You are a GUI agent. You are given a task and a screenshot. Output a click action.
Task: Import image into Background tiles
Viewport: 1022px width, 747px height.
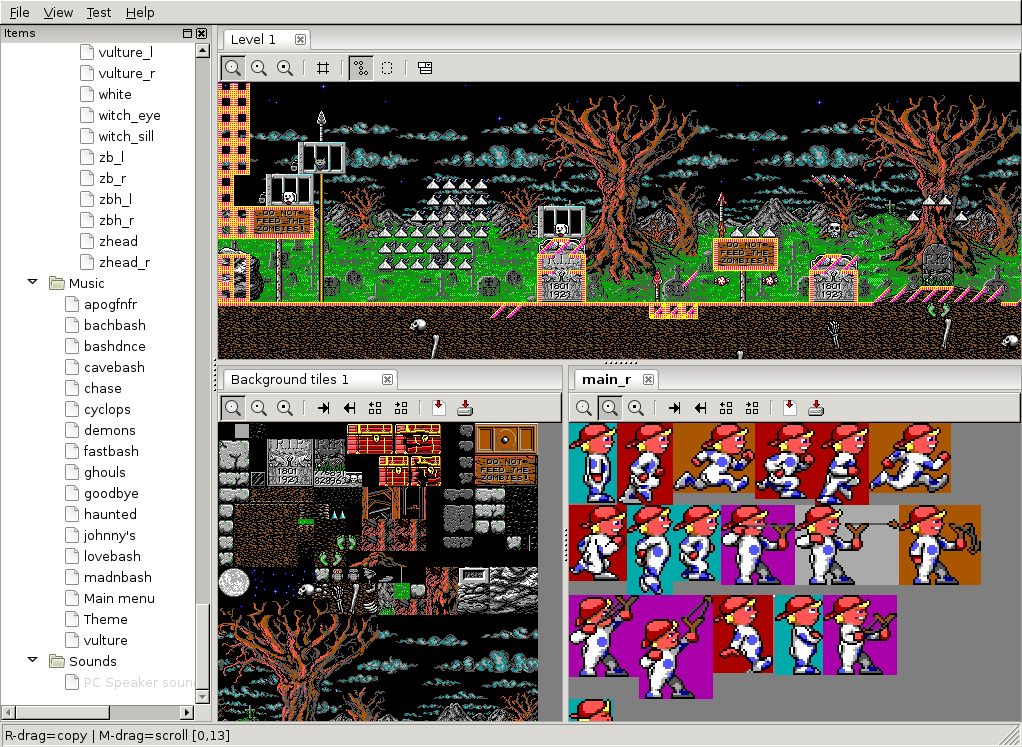tap(439, 408)
